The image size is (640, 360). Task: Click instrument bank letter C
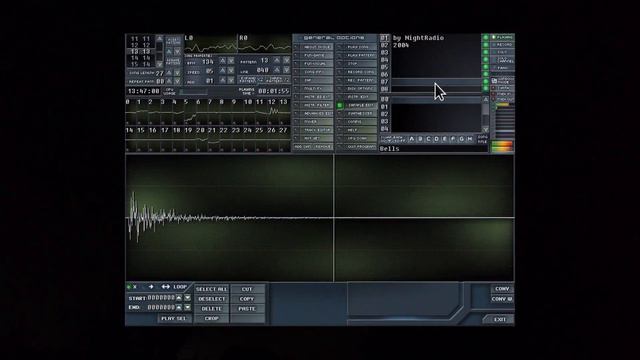428,139
